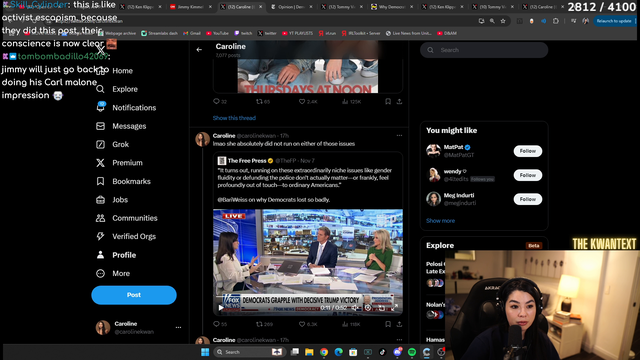This screenshot has width=640, height=360.
Task: Follow MatPat in You might like
Action: coord(527,151)
